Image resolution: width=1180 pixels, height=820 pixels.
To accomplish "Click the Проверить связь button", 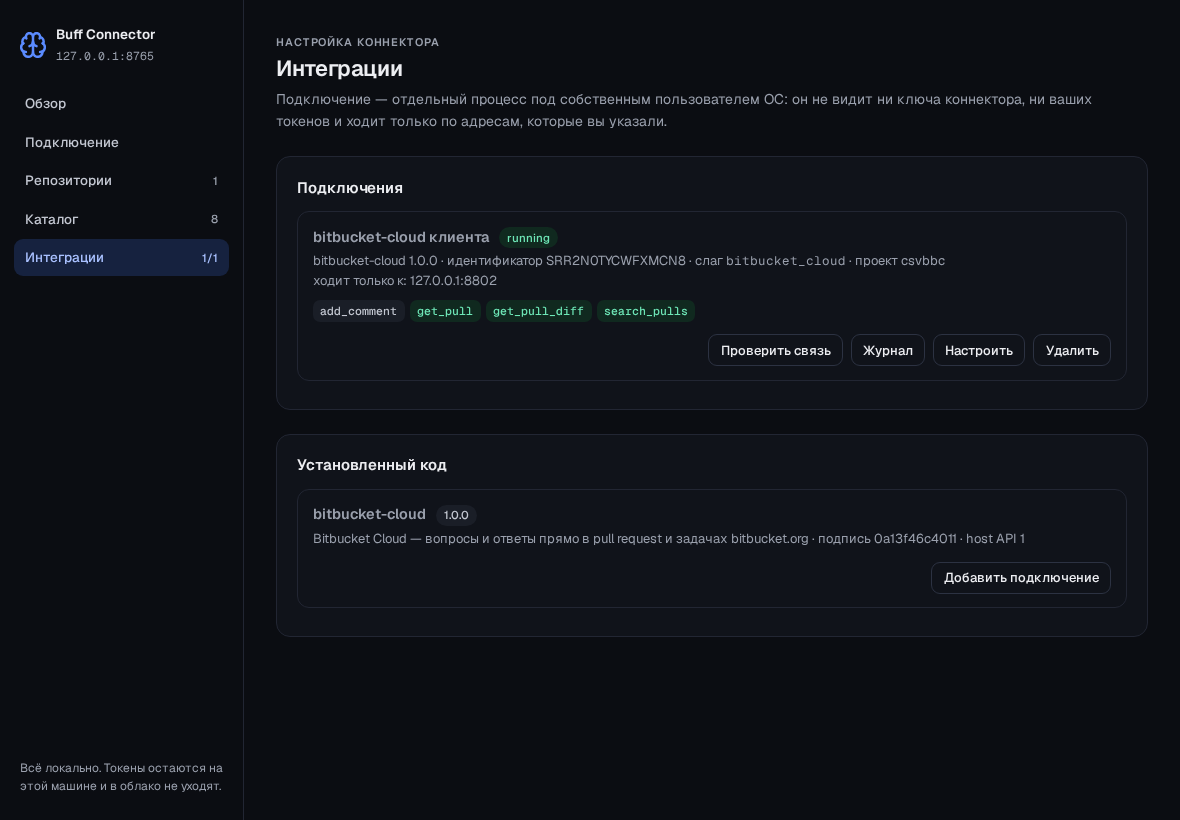I will point(775,351).
